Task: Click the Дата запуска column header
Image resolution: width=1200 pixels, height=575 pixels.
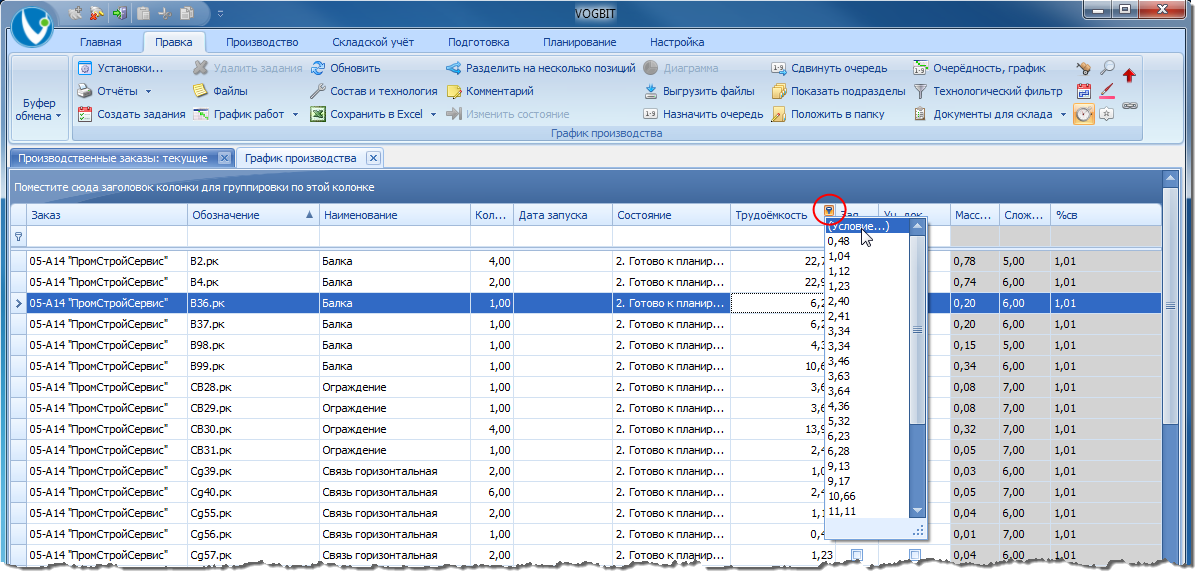Action: 562,215
